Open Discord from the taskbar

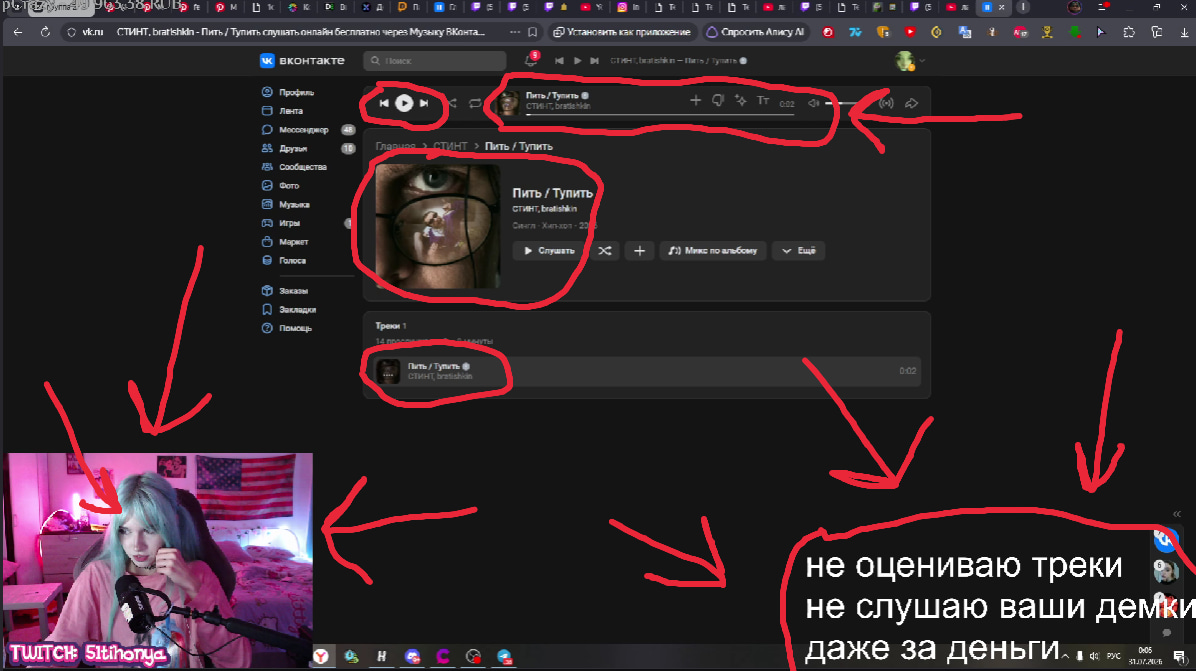[x=413, y=656]
